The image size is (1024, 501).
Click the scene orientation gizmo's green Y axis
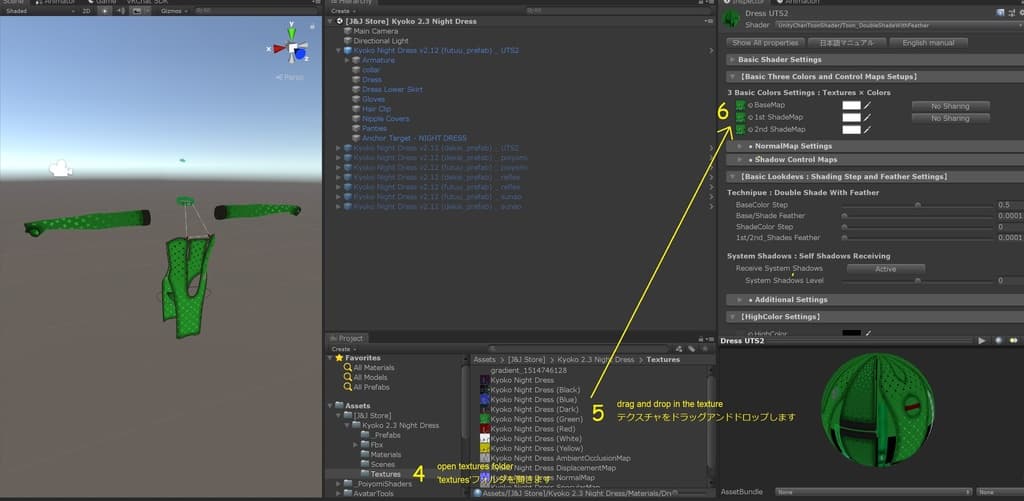coord(293,33)
